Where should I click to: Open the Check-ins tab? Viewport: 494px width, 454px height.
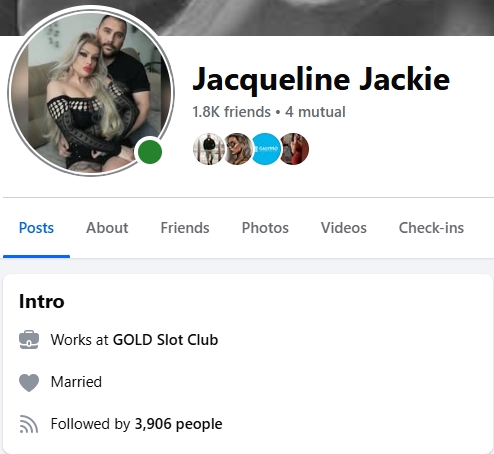[x=431, y=228]
